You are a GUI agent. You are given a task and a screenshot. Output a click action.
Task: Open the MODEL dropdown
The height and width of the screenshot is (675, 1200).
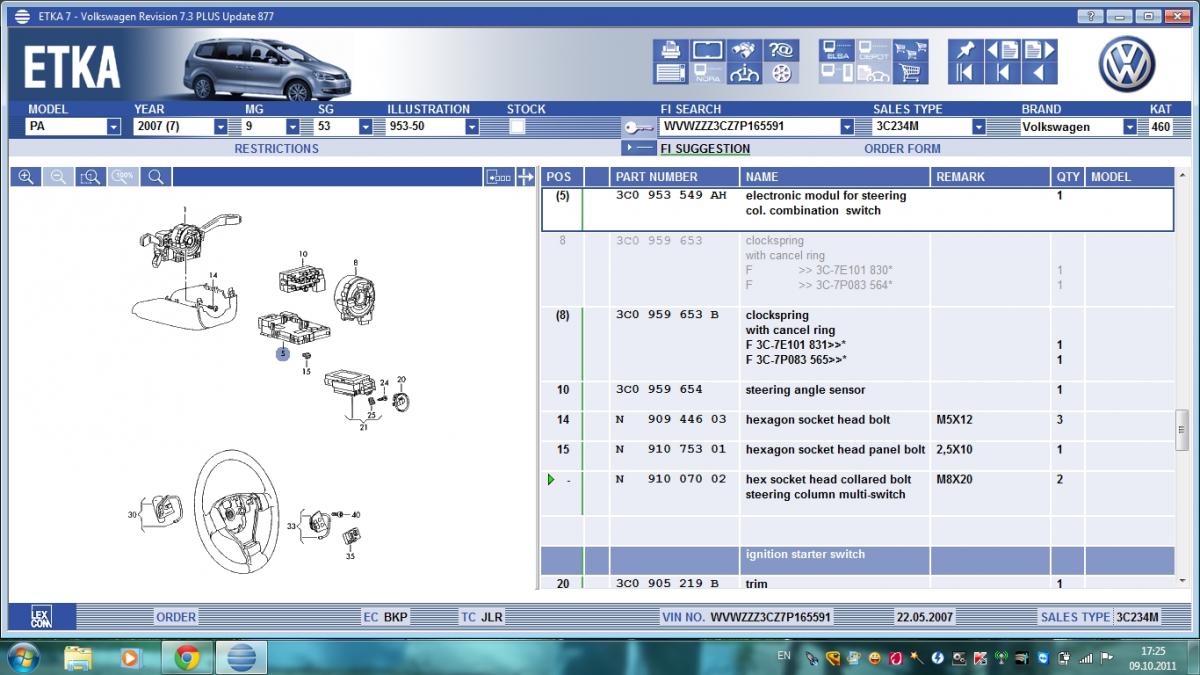[x=114, y=127]
